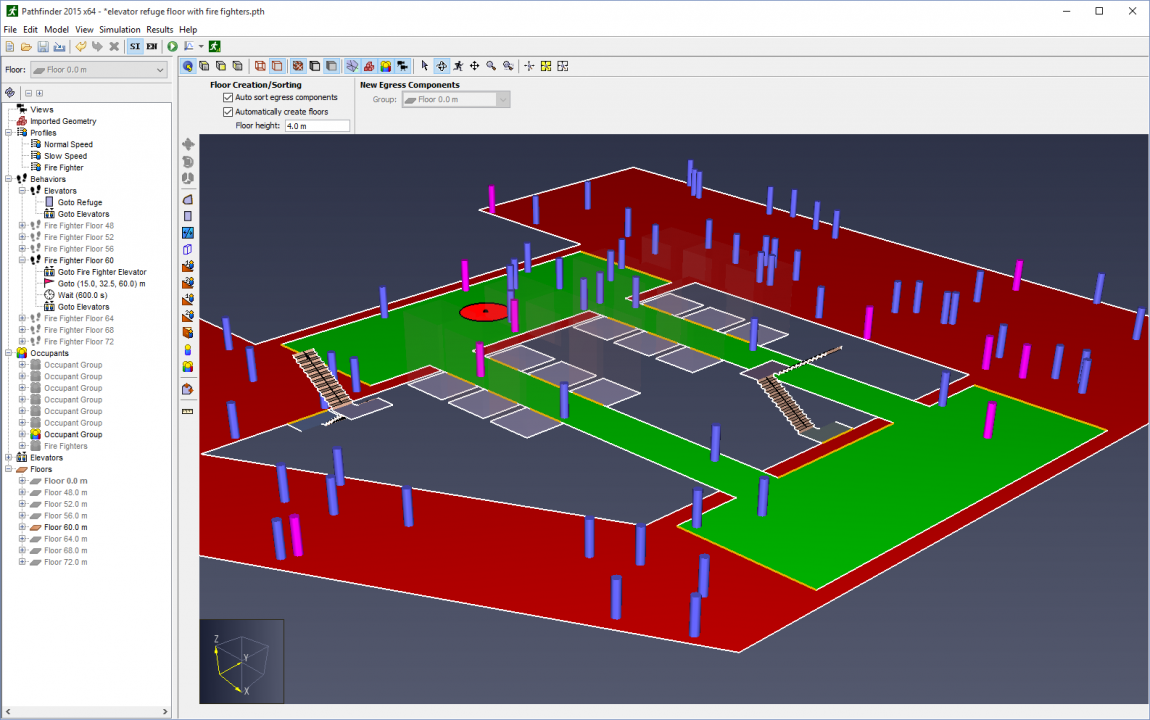The height and width of the screenshot is (720, 1150).
Task: Click the Run Simulation green play button
Action: [172, 46]
